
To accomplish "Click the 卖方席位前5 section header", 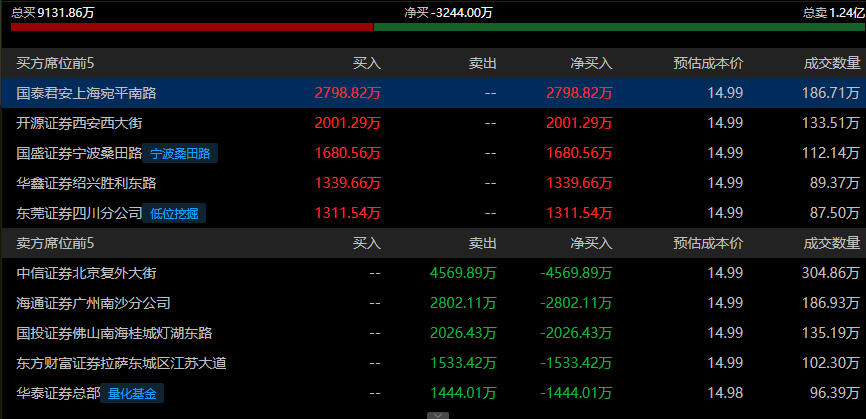I will [55, 242].
